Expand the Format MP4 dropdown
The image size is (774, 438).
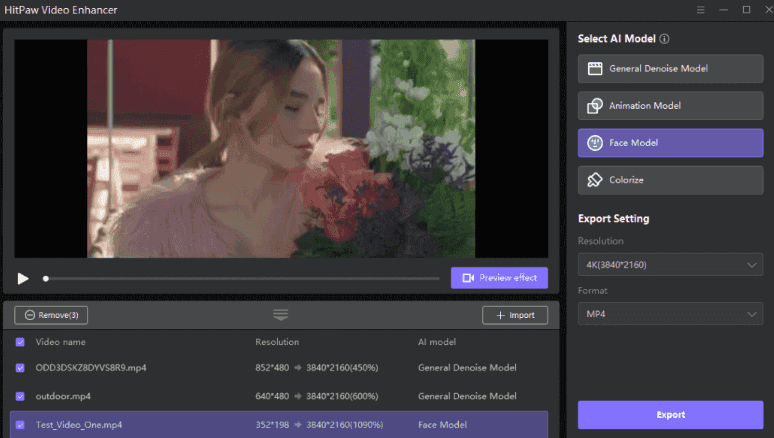[670, 315]
